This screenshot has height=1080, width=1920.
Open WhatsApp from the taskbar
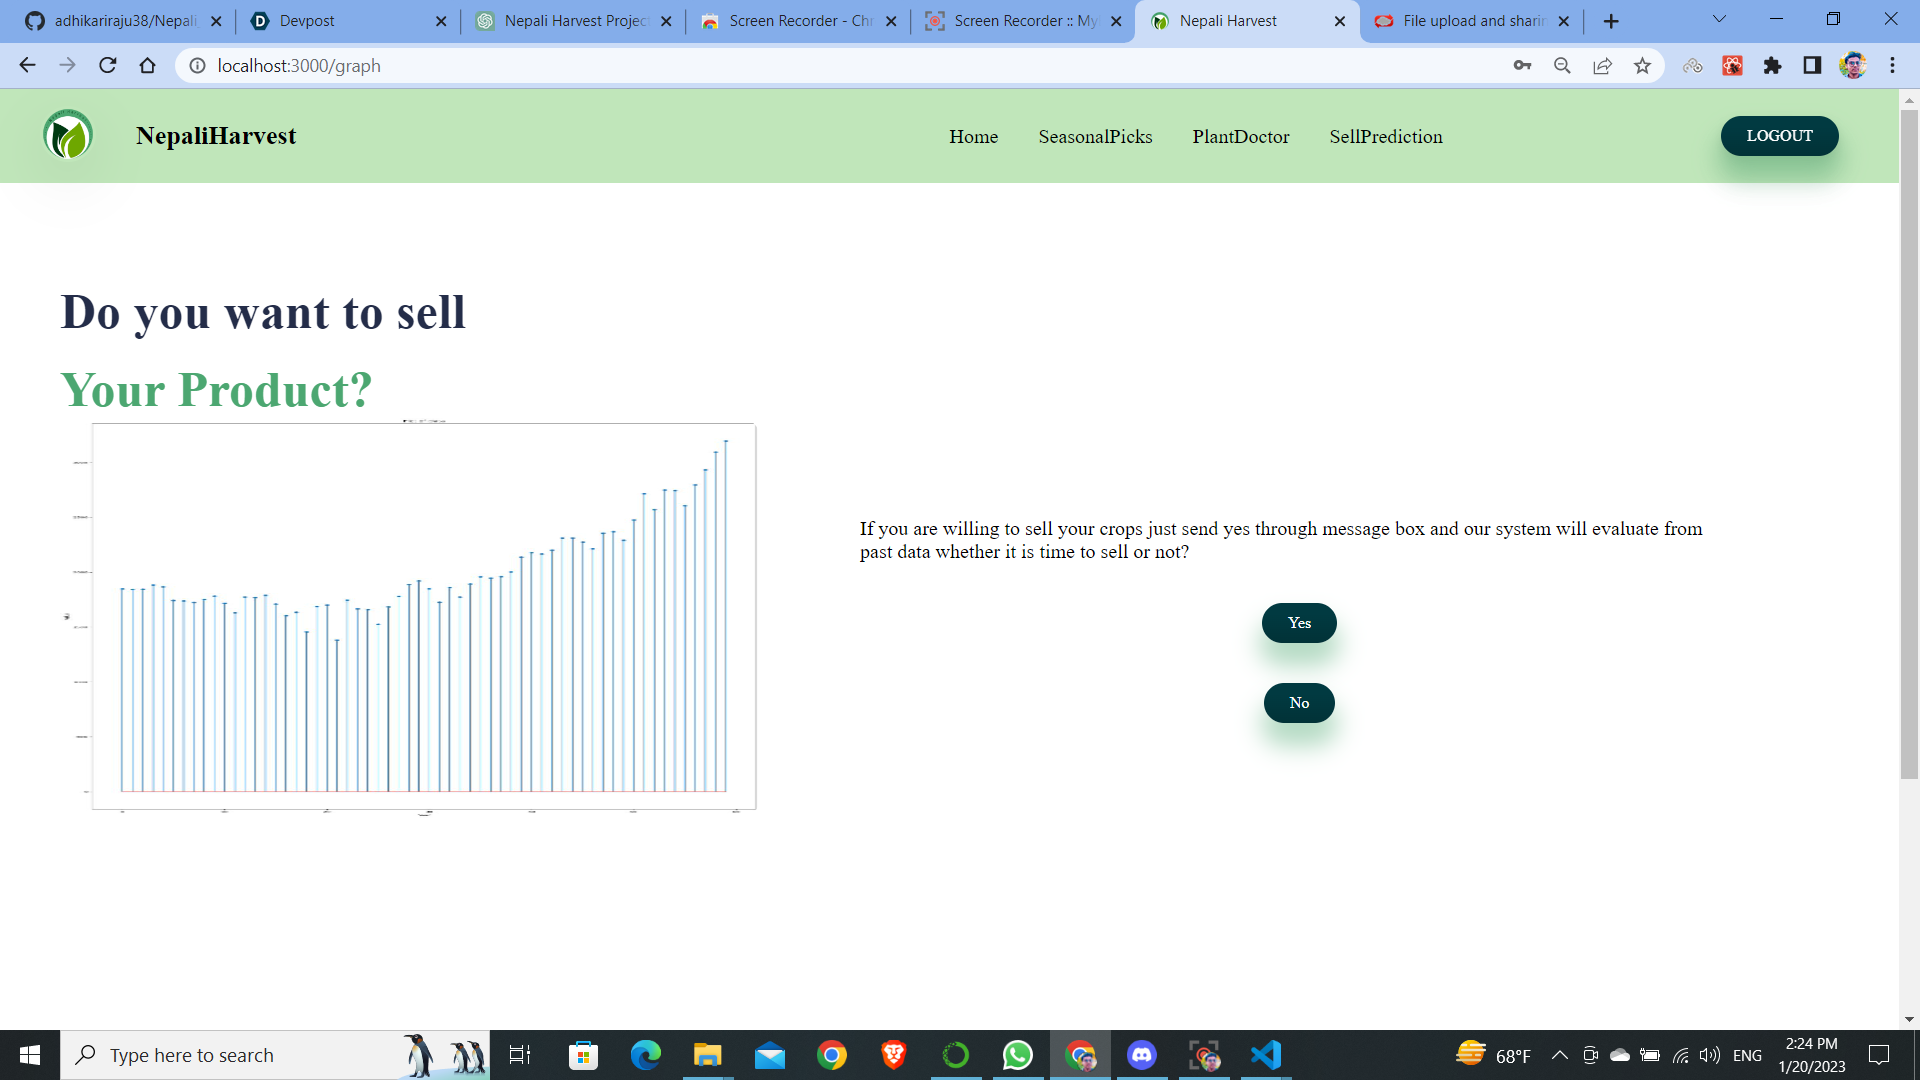pos(1017,1055)
